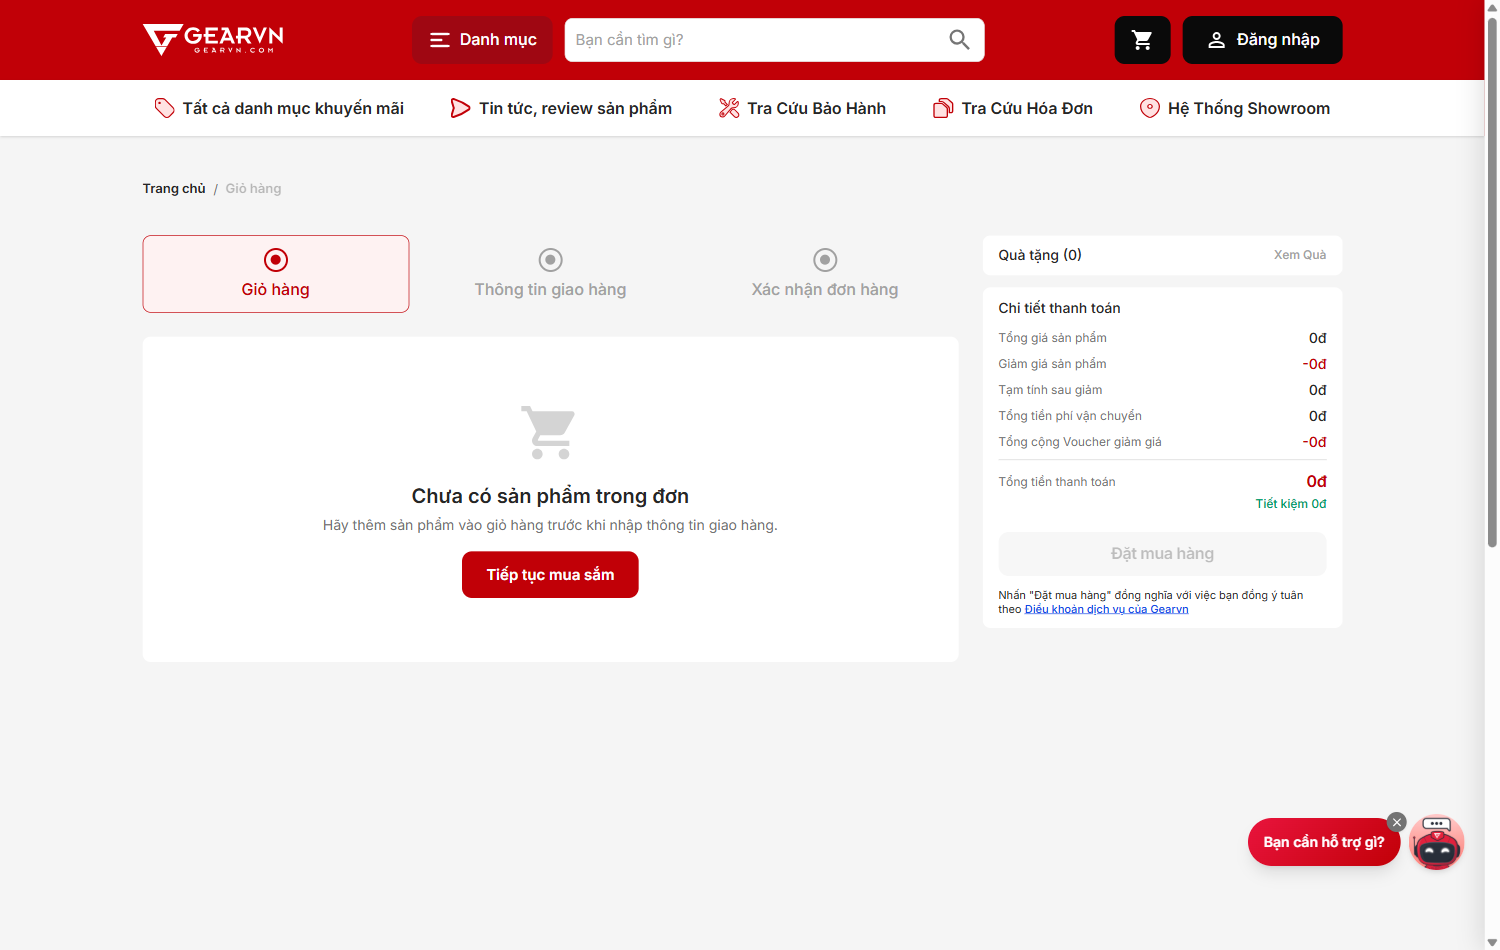
Task: Open Điều khoản dịch vụ của Gearvn link
Action: coord(1107,609)
